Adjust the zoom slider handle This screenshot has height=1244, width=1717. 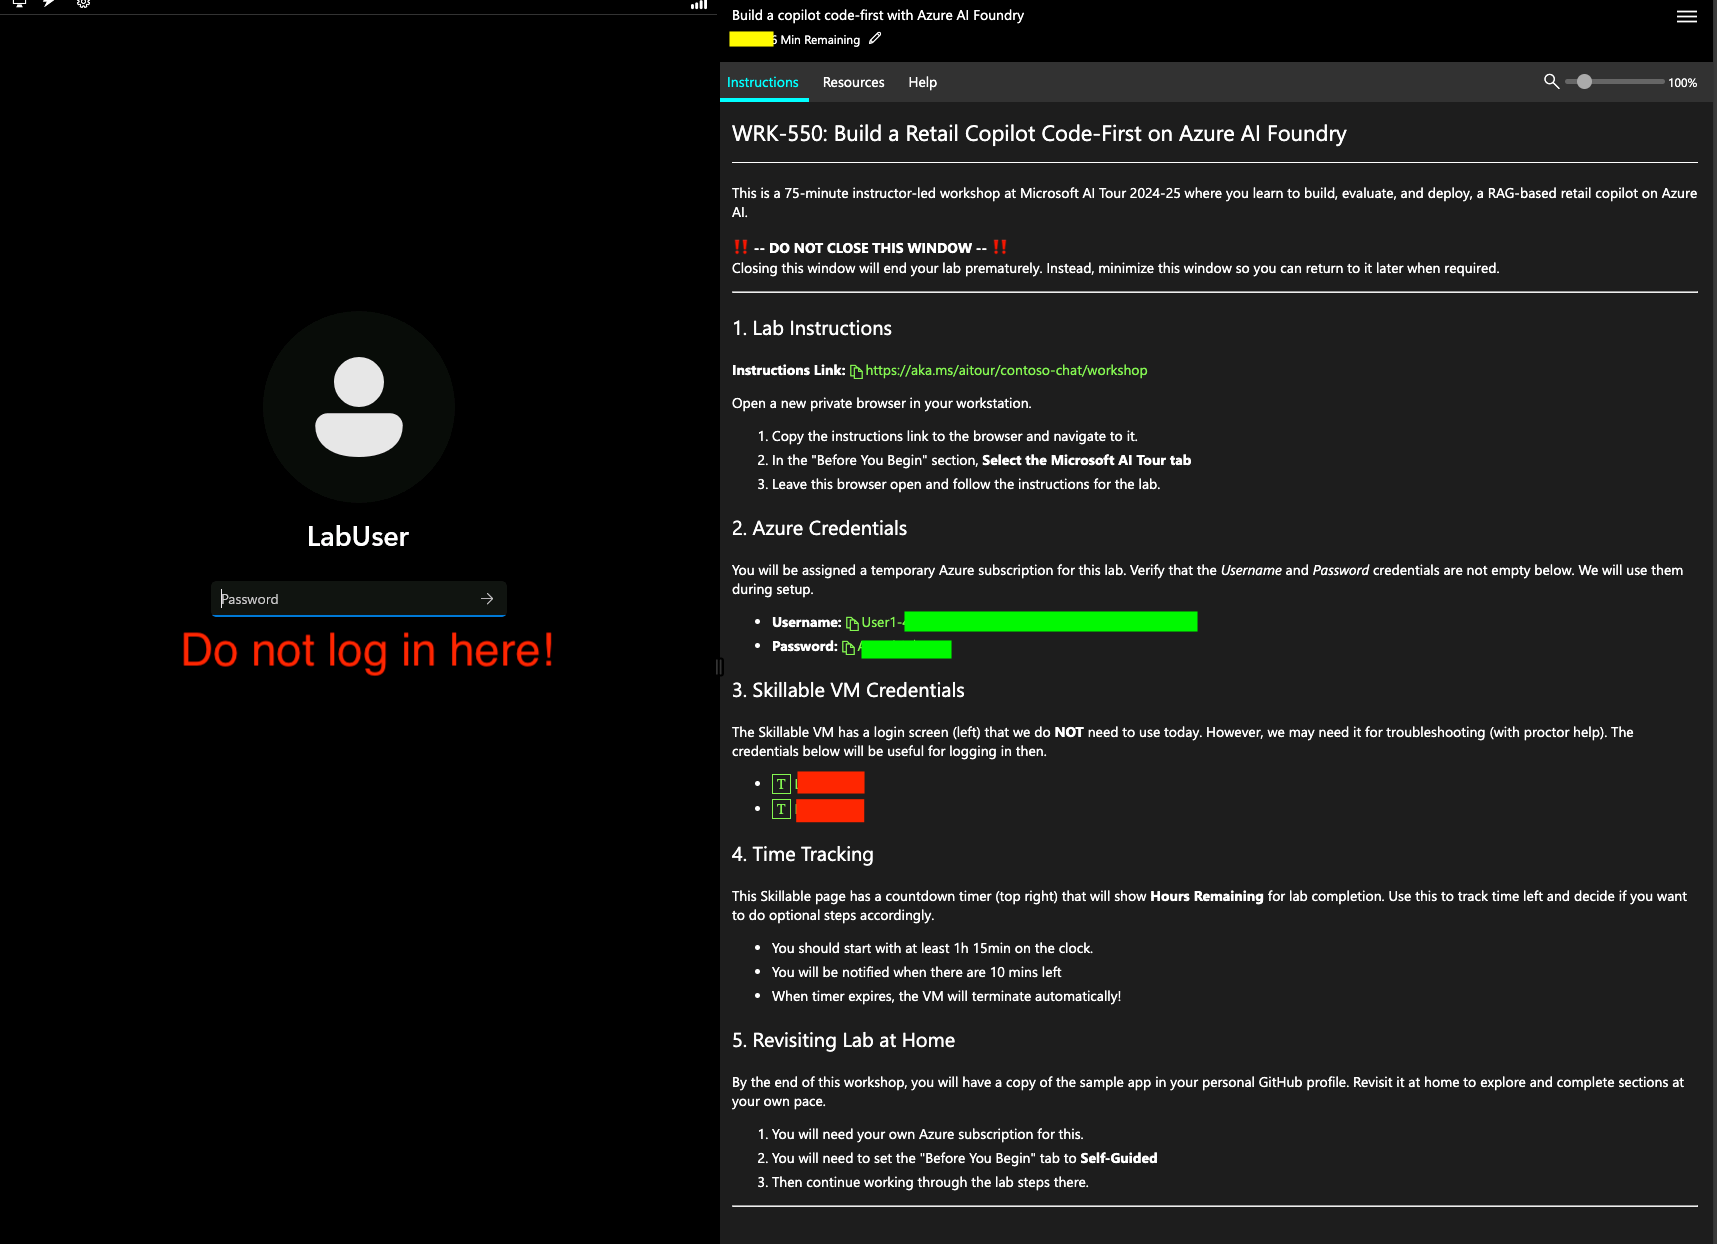pyautogui.click(x=1584, y=82)
